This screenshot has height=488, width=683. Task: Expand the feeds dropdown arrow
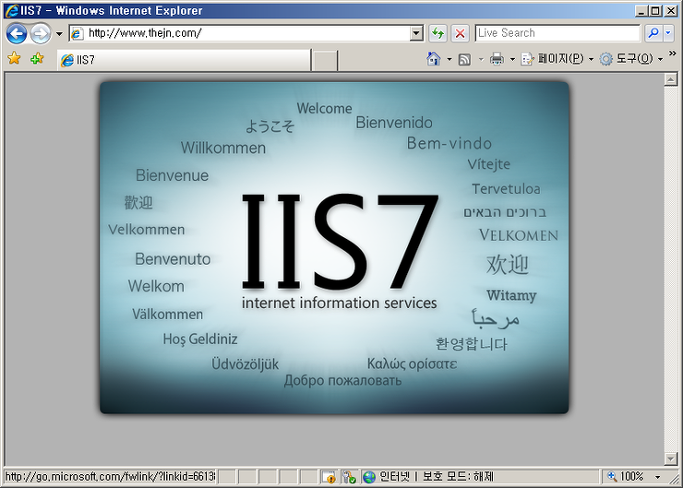(x=481, y=59)
